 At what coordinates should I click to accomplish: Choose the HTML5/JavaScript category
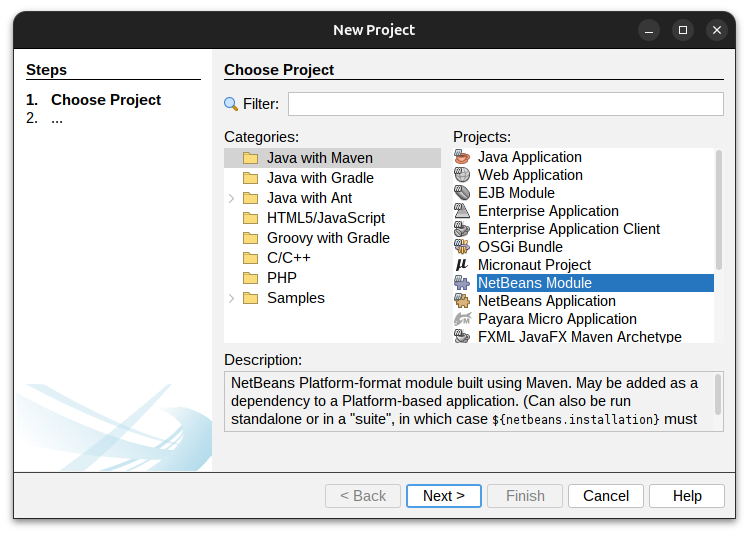point(325,218)
